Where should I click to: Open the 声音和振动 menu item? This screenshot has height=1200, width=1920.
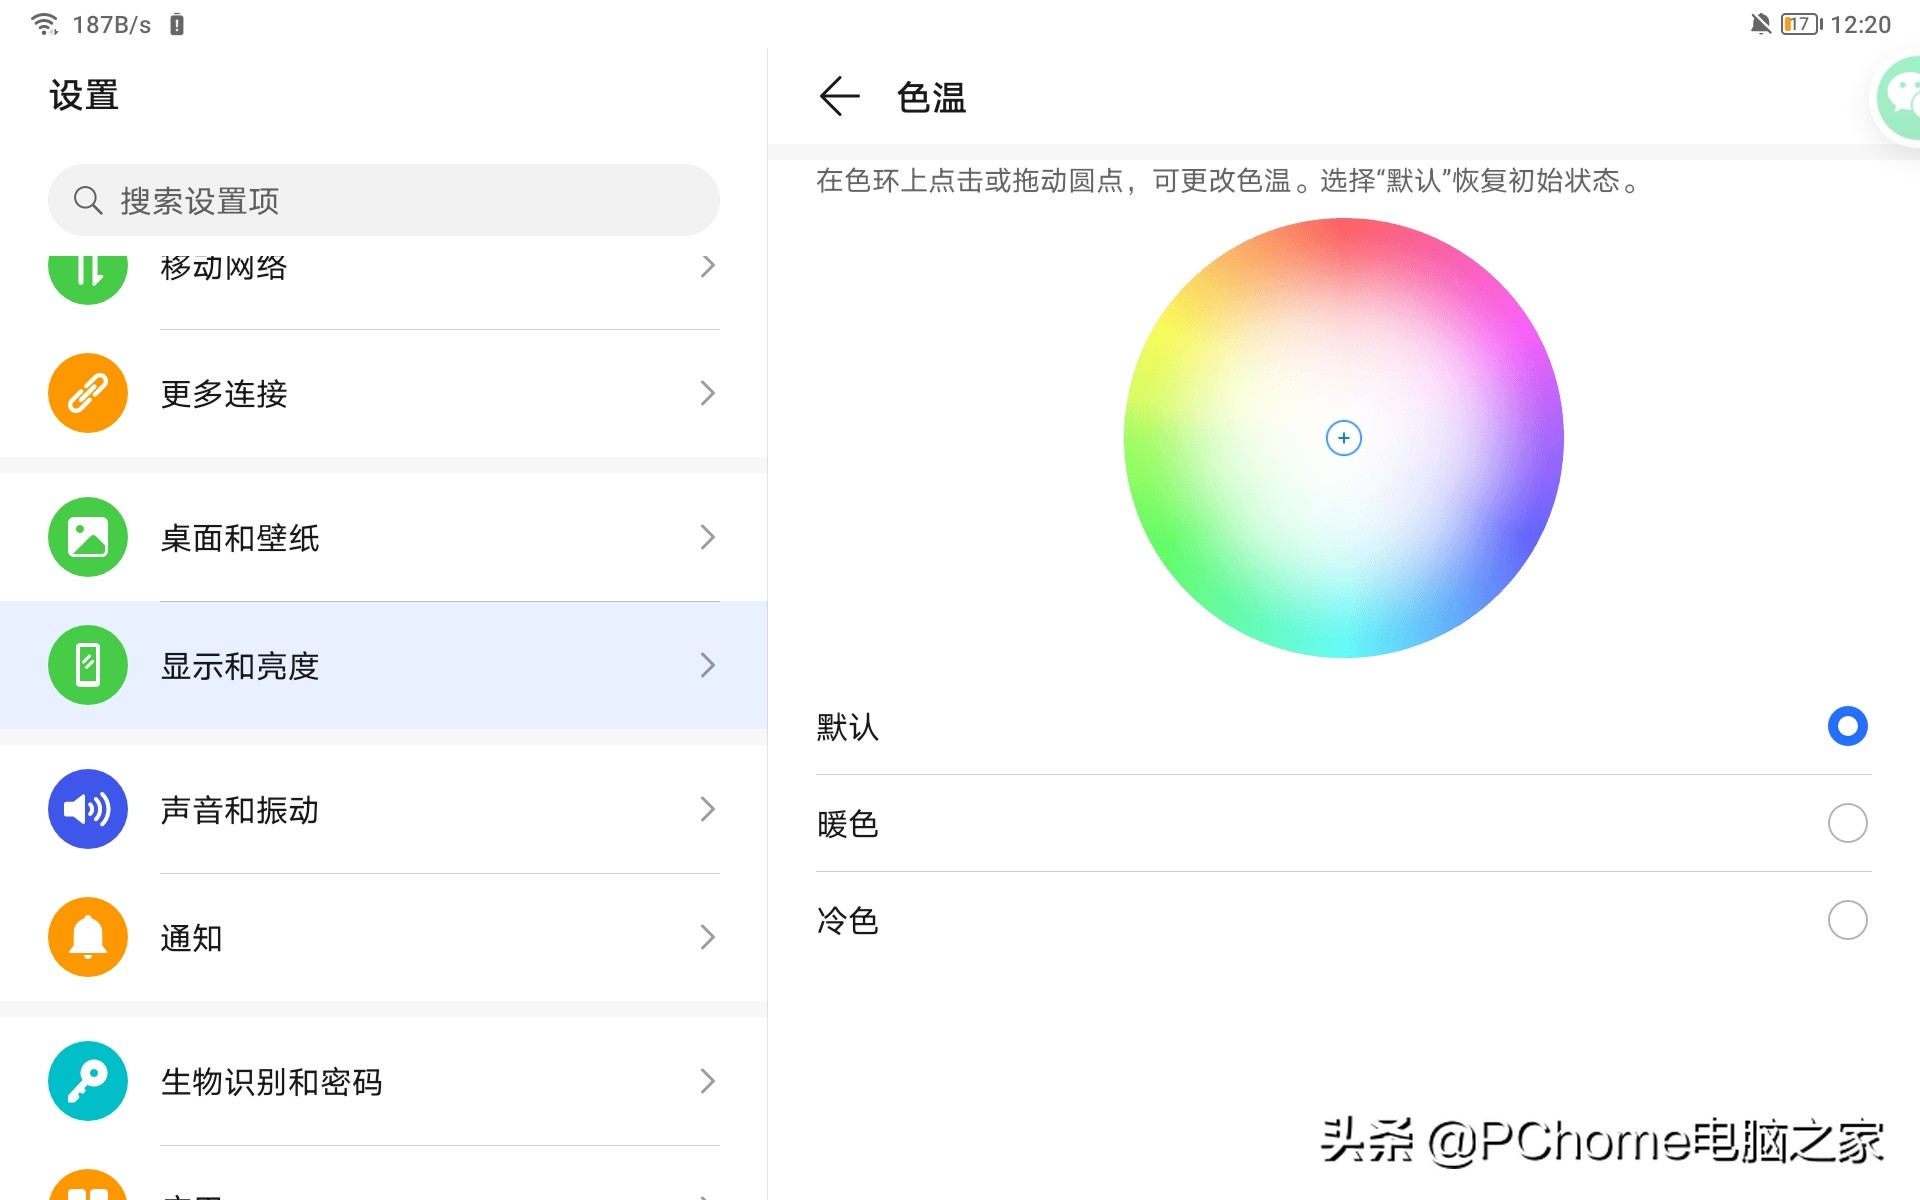click(240, 810)
